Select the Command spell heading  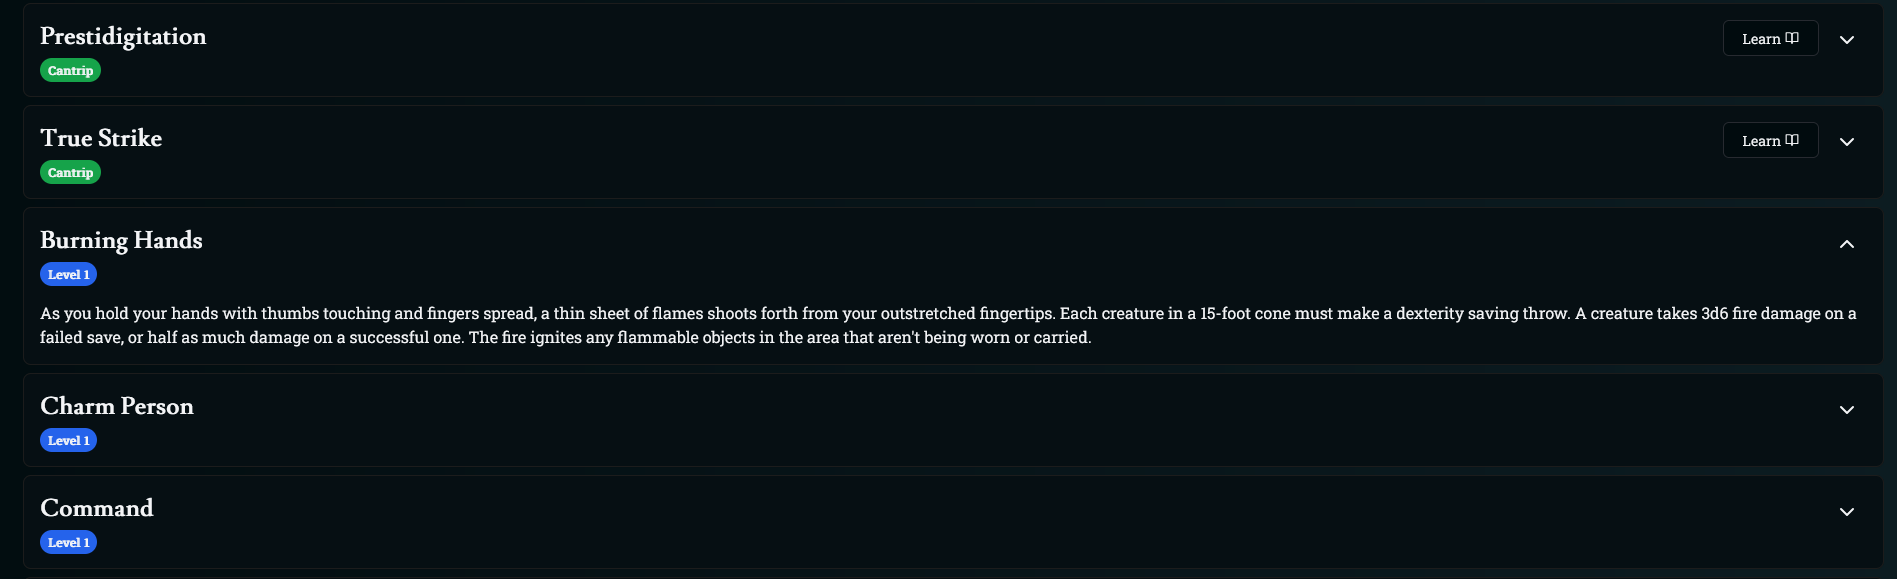(x=97, y=509)
